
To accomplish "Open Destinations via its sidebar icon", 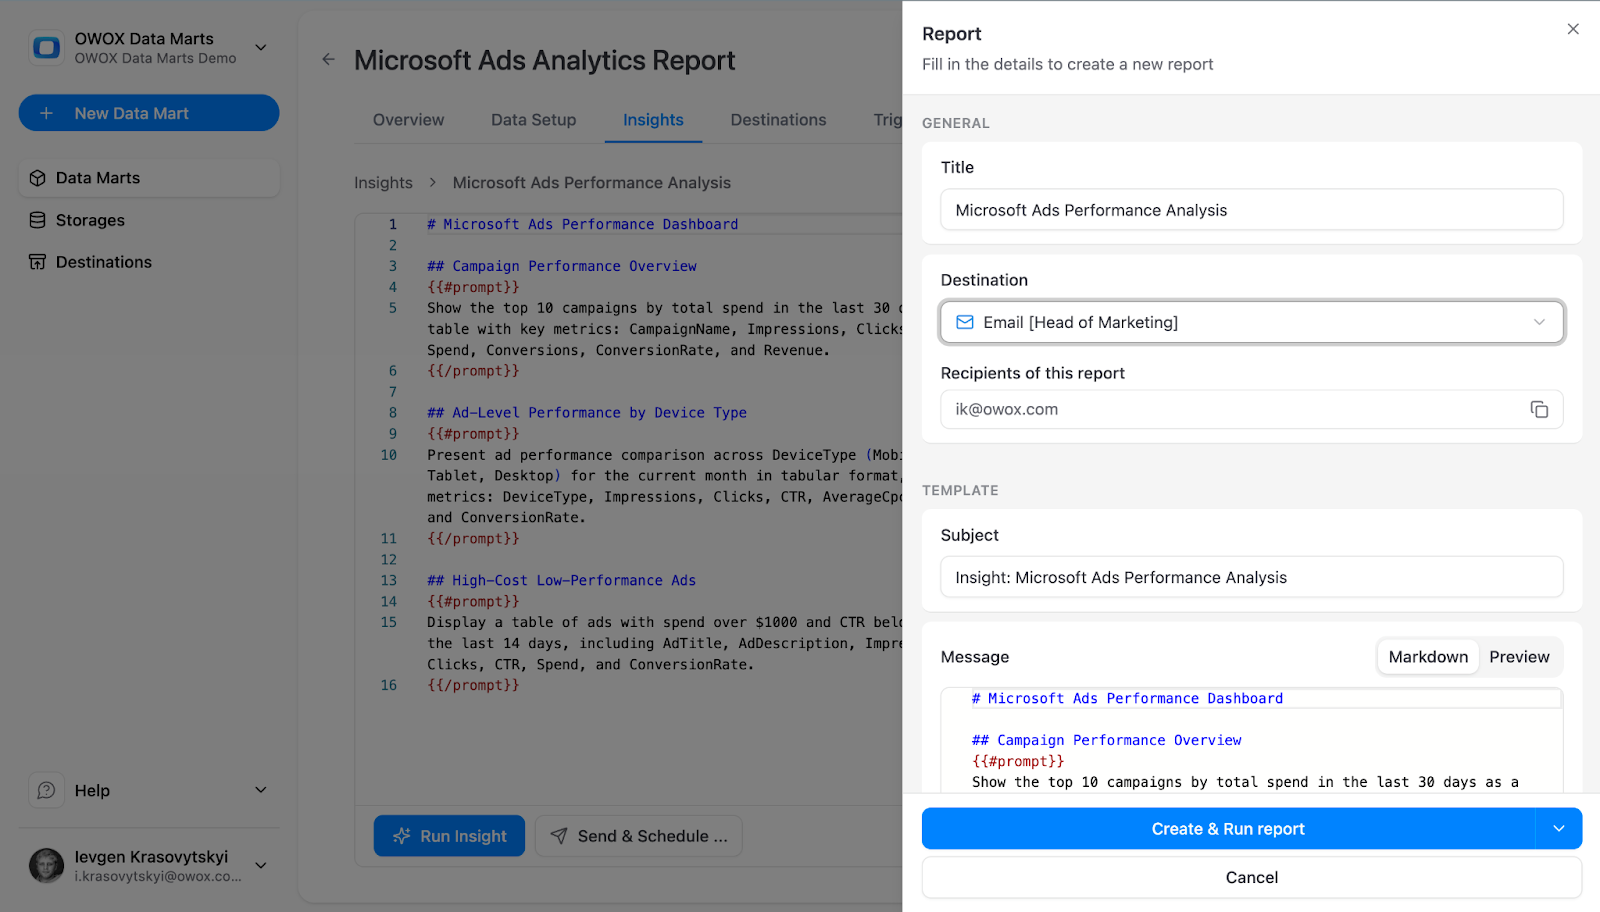I will (x=37, y=261).
